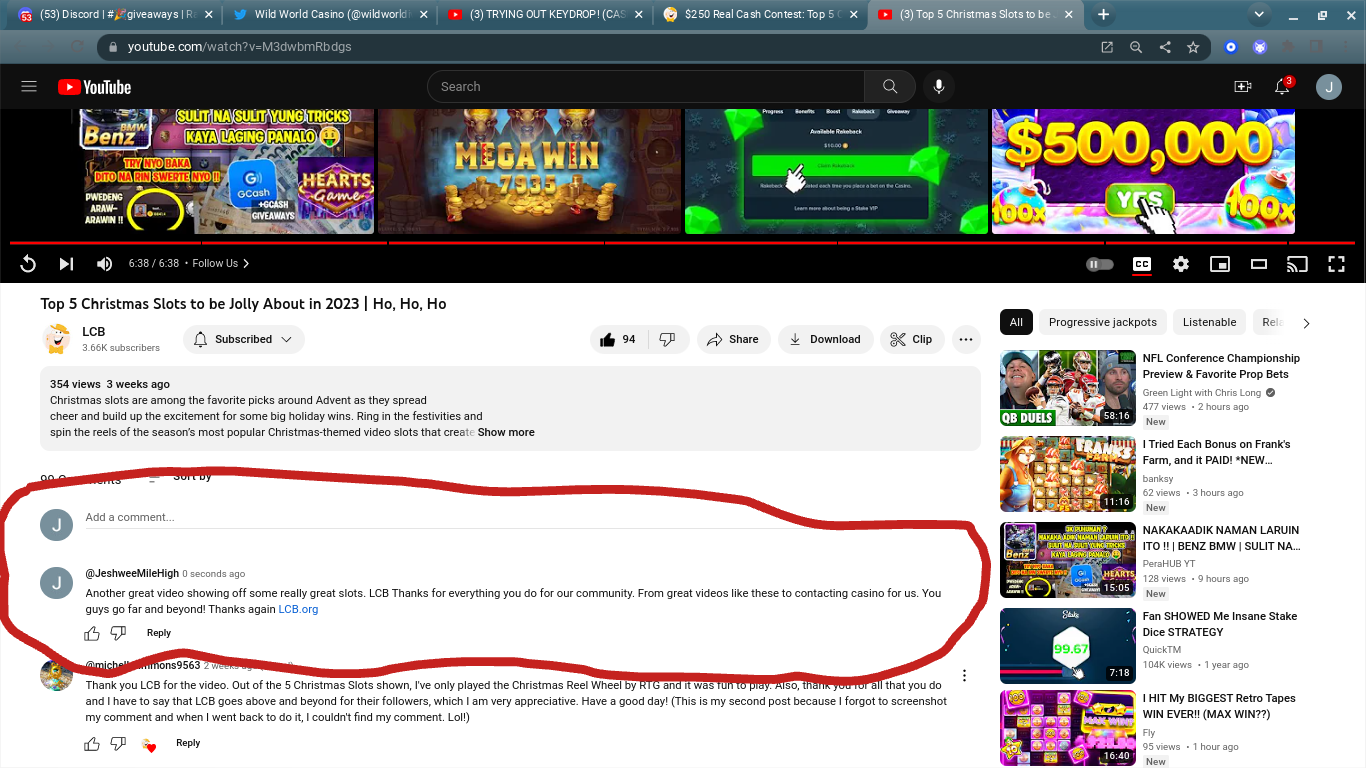Cast video with Play on TV icon
The width and height of the screenshot is (1366, 768).
pyautogui.click(x=1297, y=264)
